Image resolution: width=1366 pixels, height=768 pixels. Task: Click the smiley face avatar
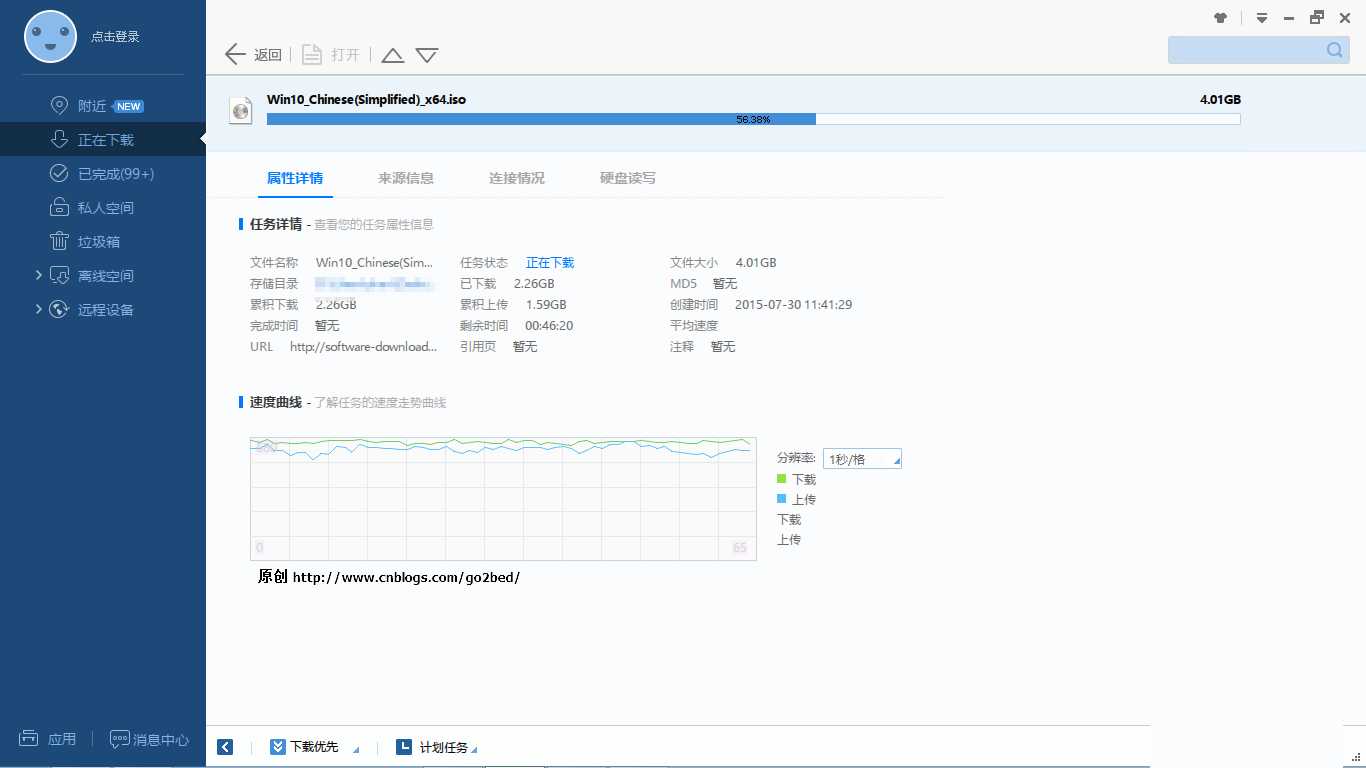coord(50,37)
